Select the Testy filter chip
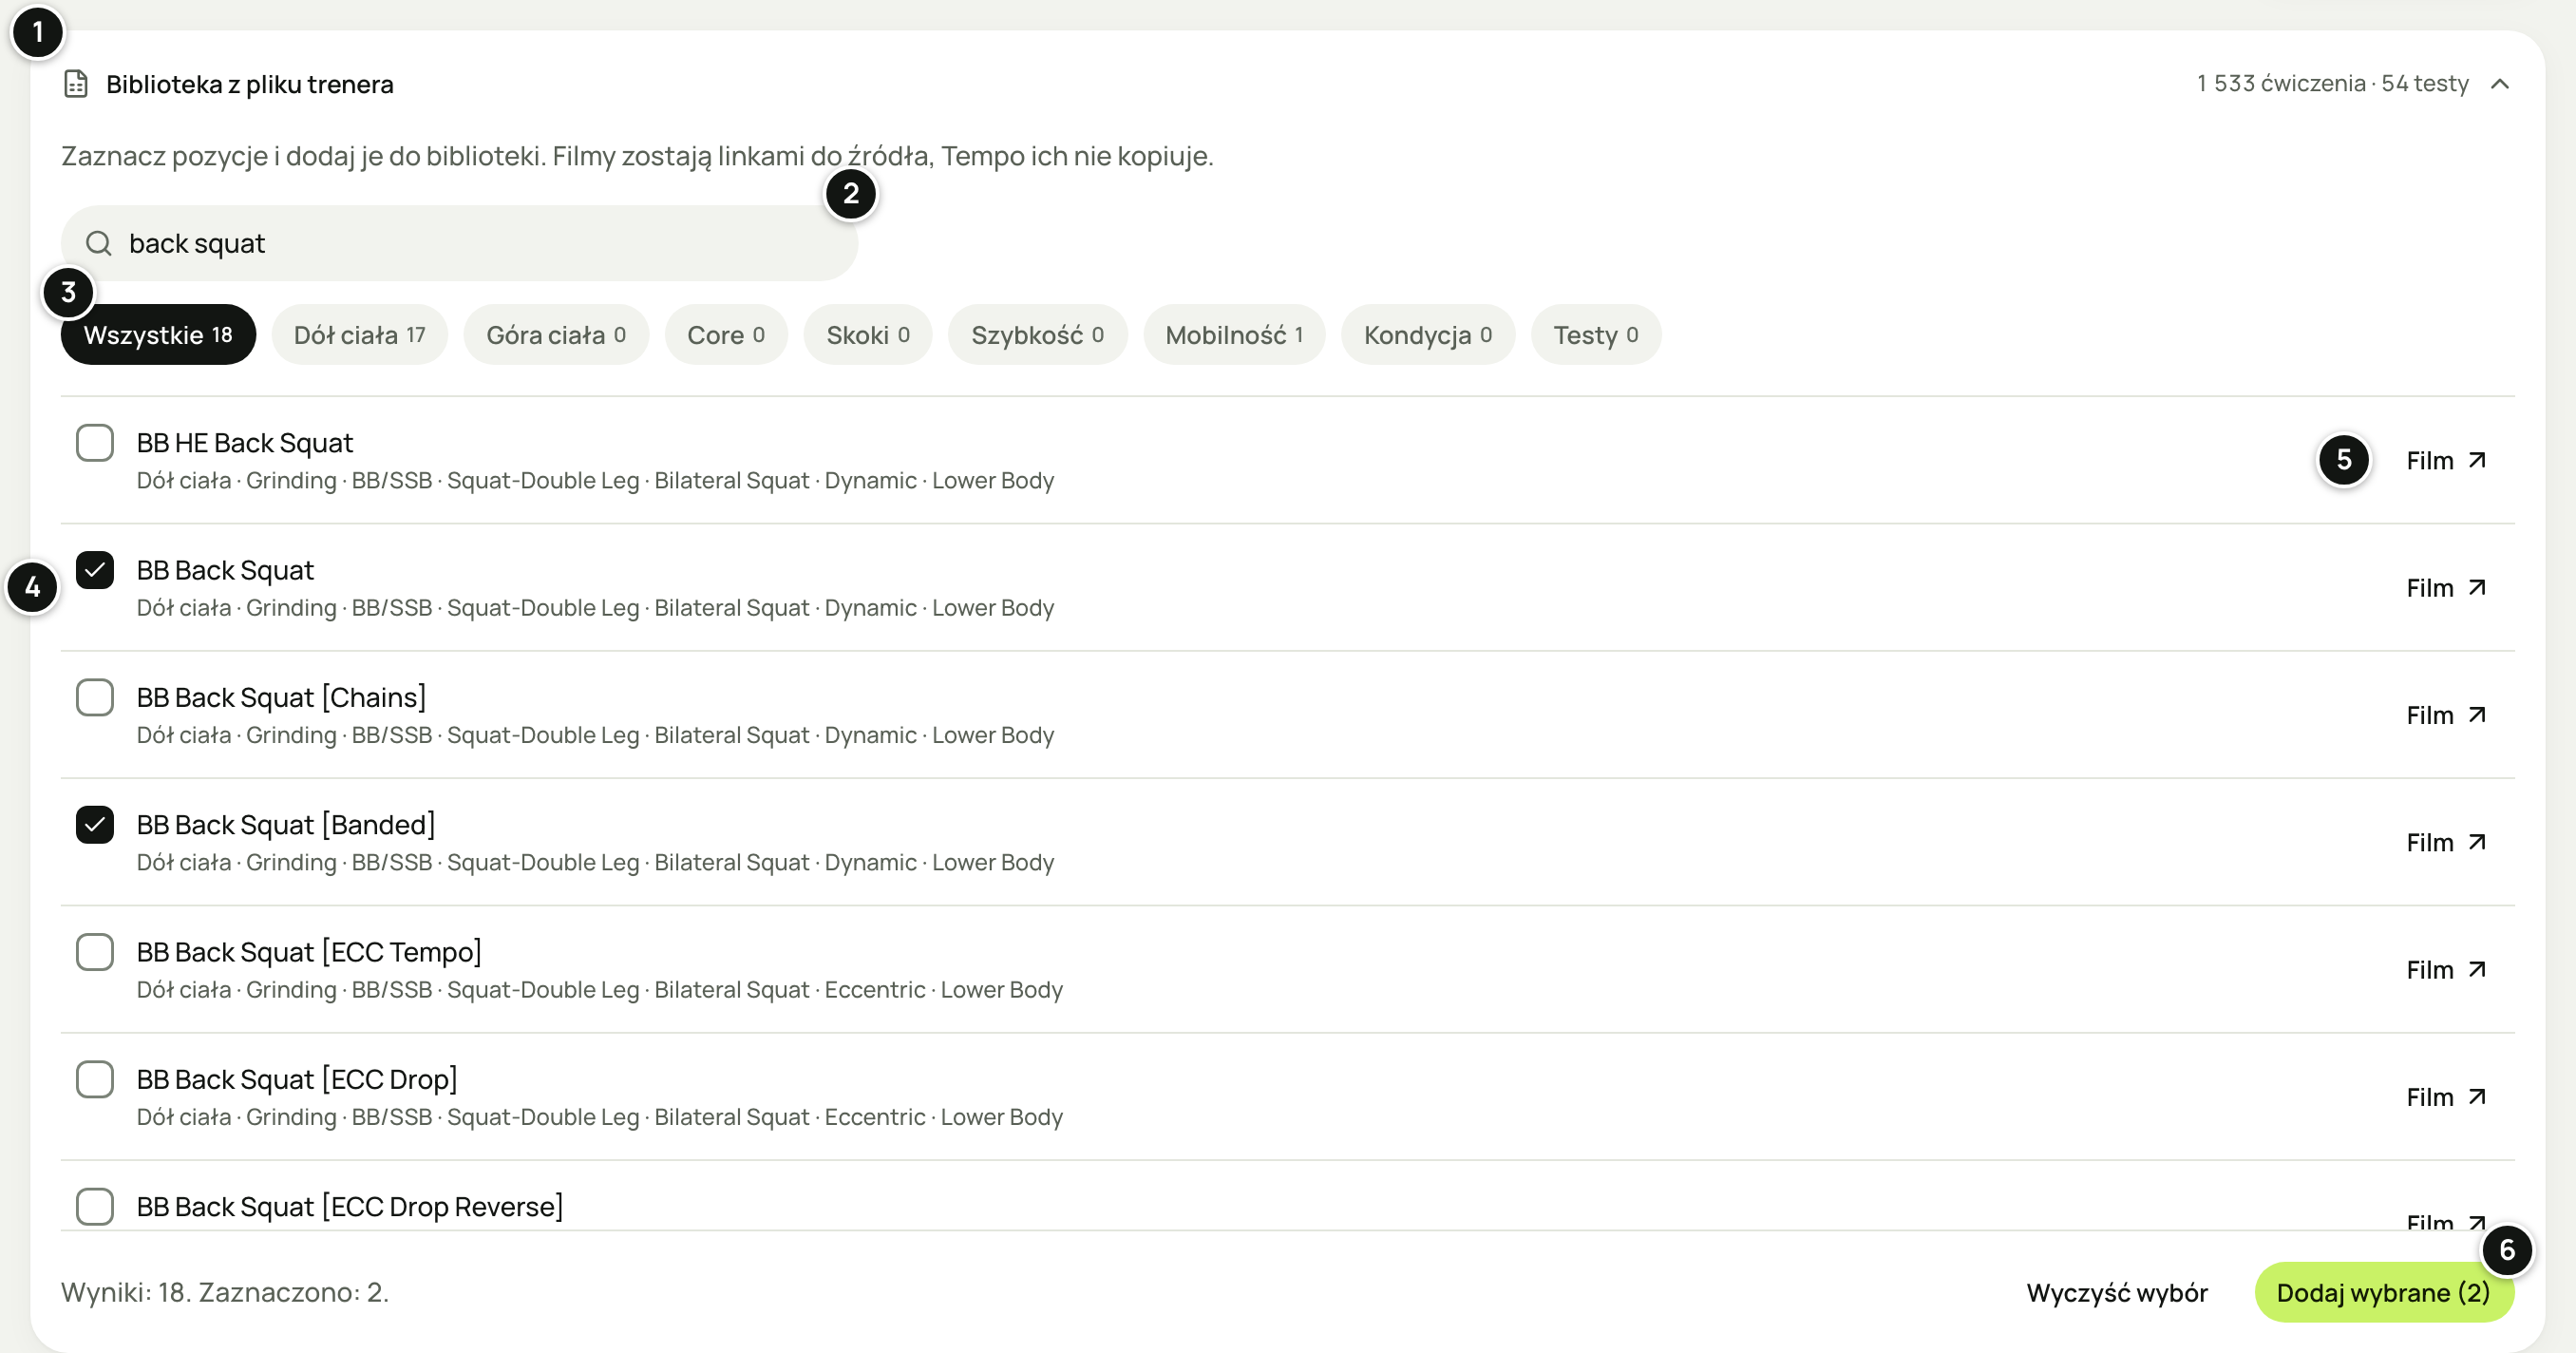 tap(1595, 335)
